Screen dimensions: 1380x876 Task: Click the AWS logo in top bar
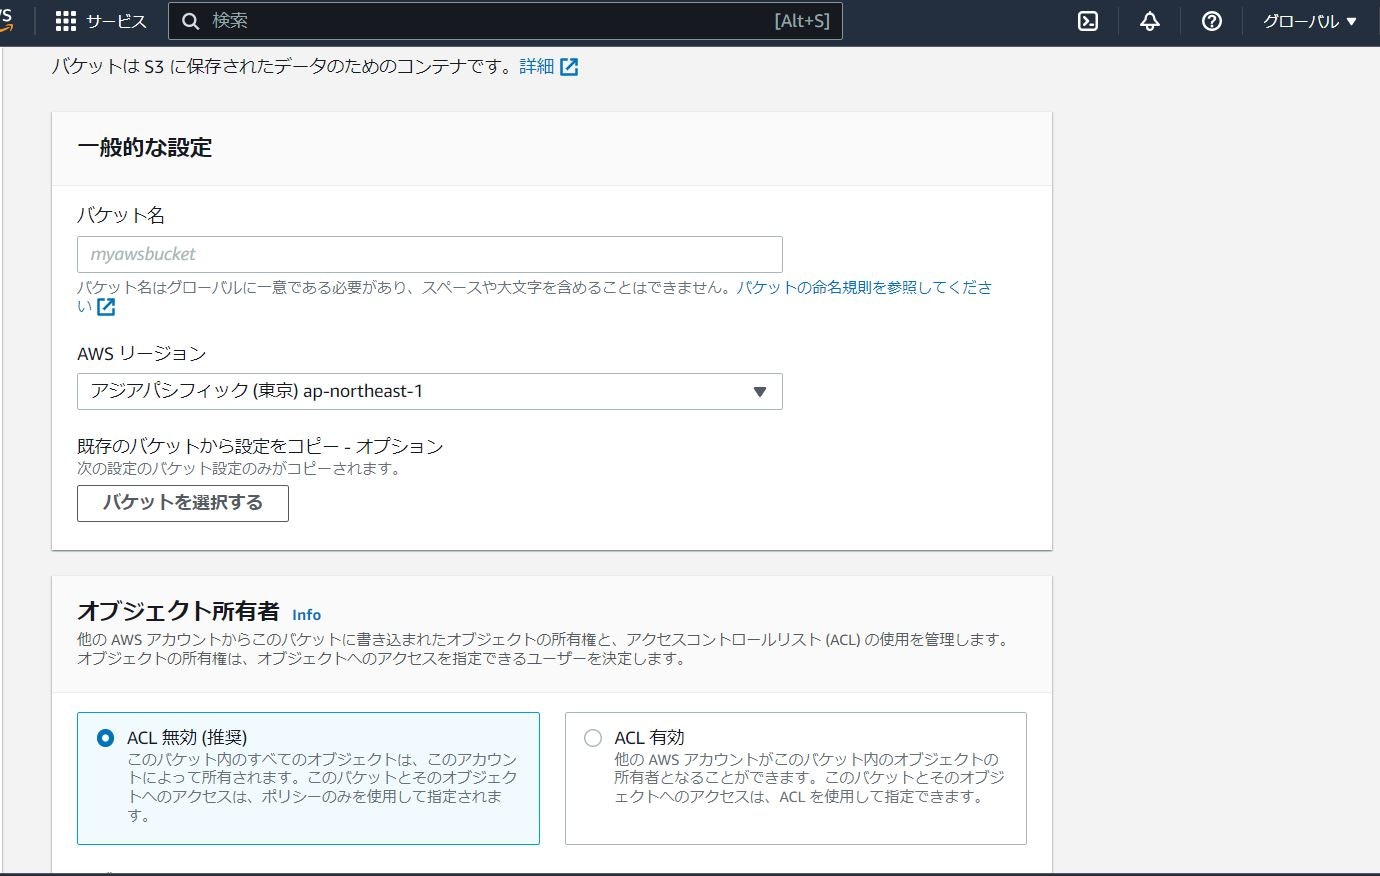tap(6, 21)
